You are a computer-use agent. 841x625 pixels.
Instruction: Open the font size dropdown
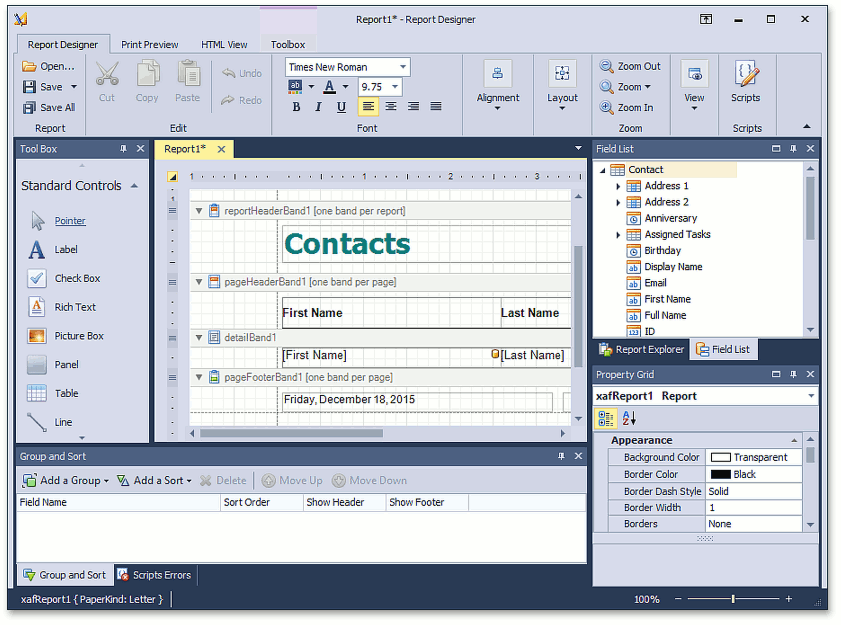[395, 87]
